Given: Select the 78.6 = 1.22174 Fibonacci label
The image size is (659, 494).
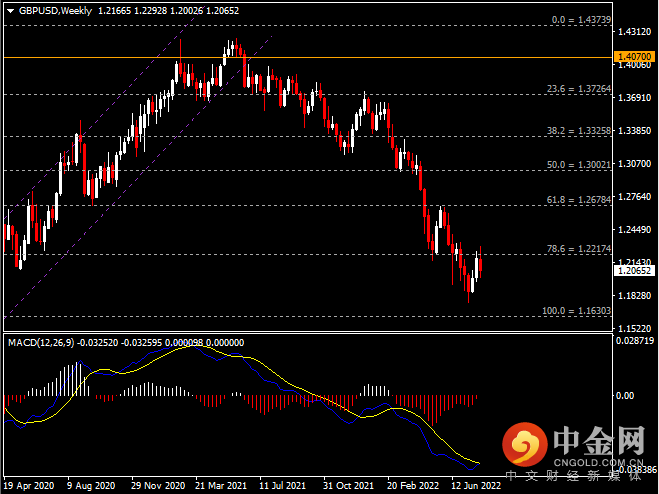Looking at the screenshot, I should point(577,248).
